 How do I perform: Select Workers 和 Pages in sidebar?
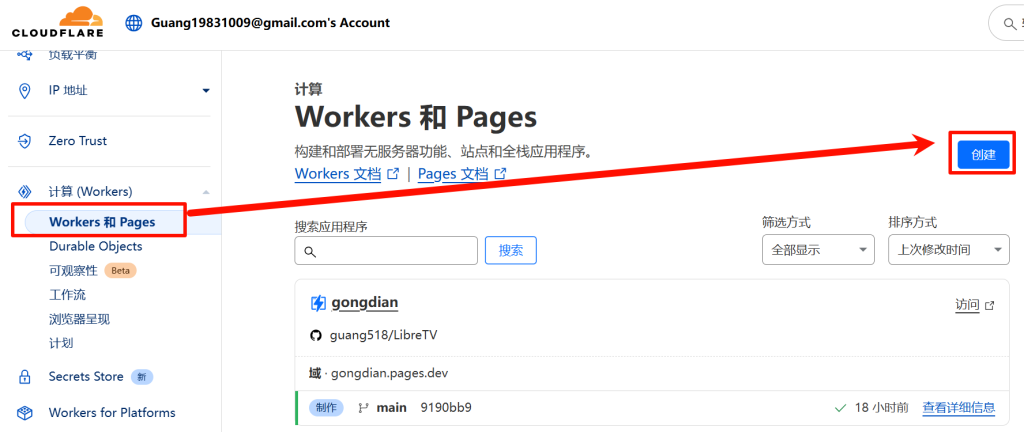(102, 222)
